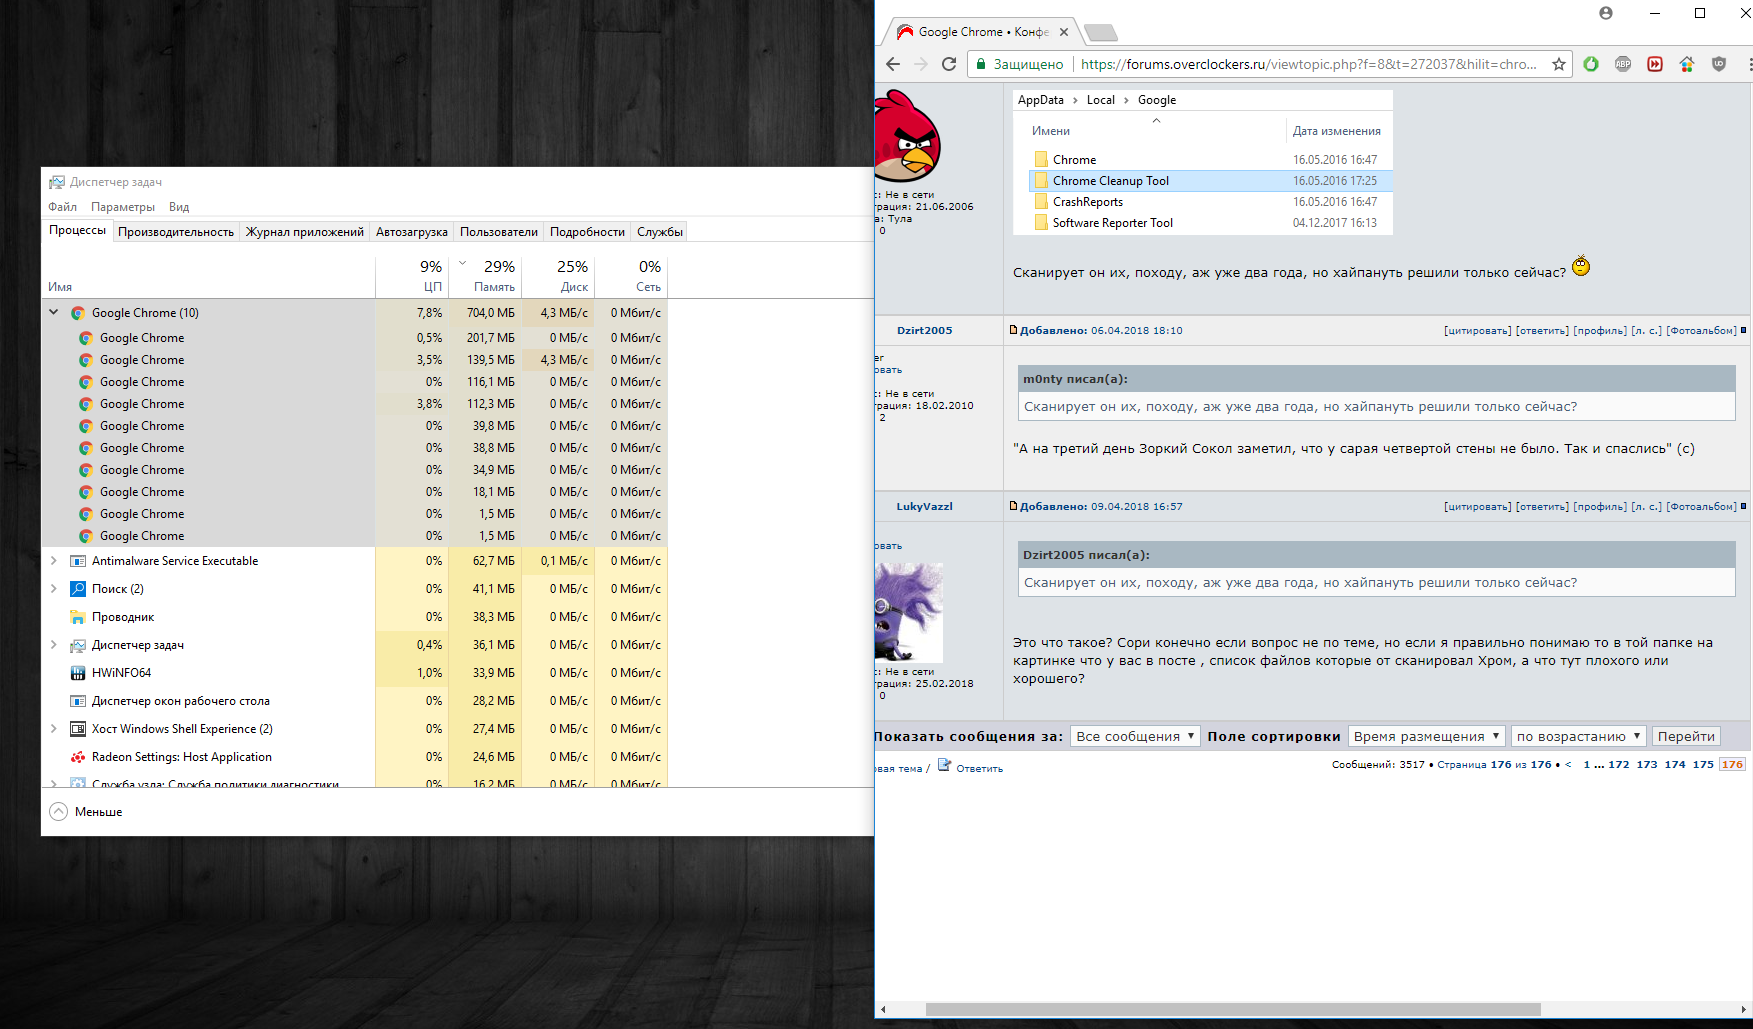
Task: Select the HWiNFO64 process row
Action: tap(354, 673)
